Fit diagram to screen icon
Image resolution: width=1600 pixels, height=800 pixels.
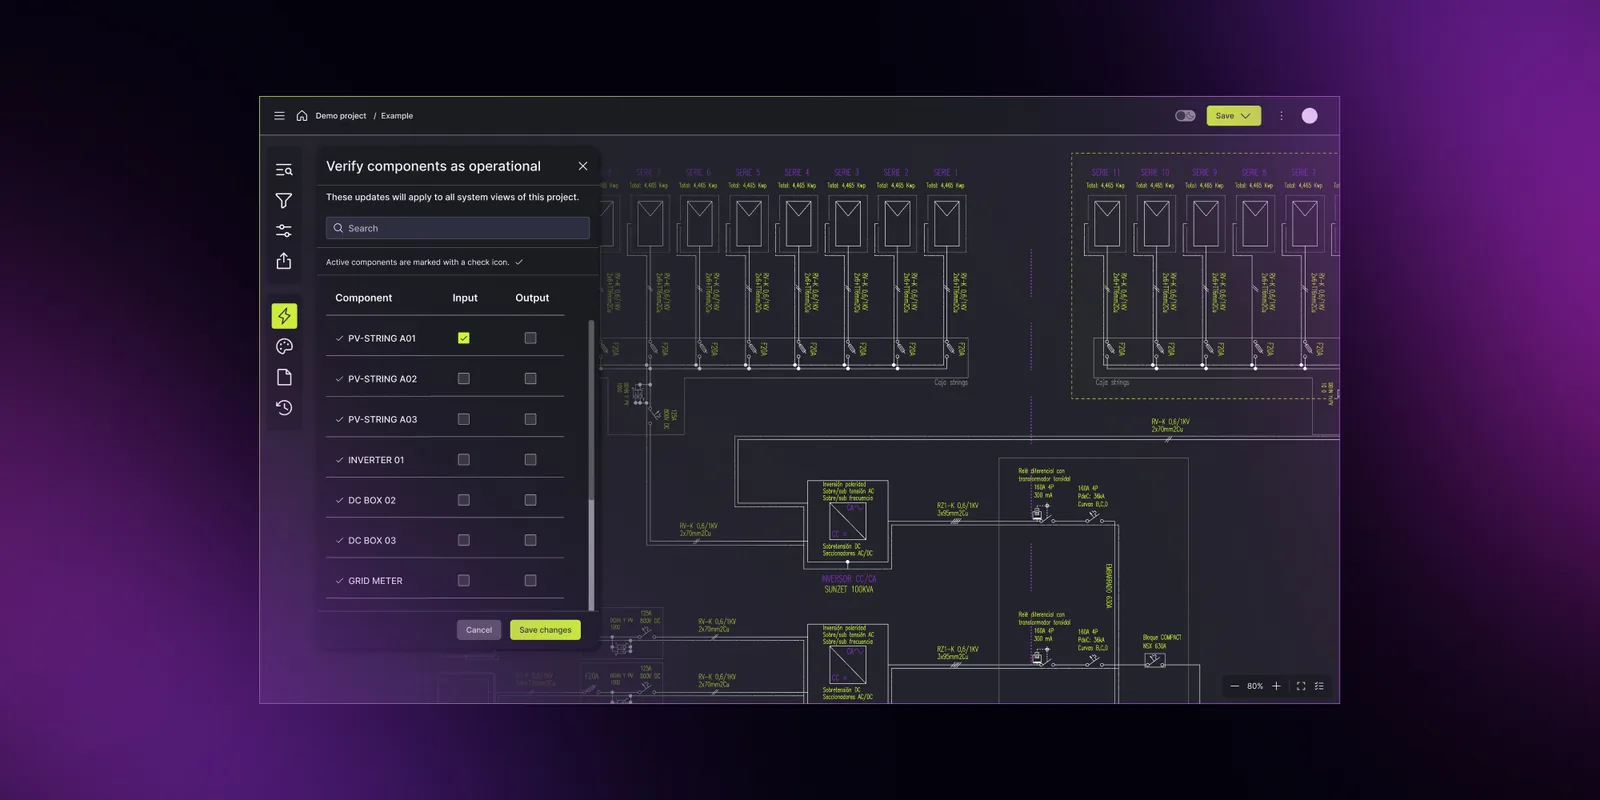1301,686
